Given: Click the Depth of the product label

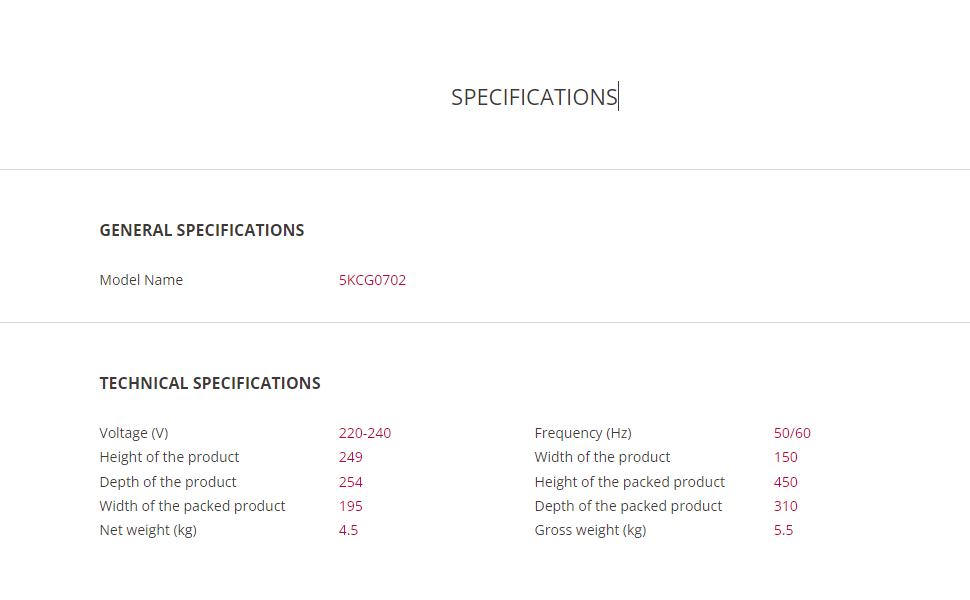Looking at the screenshot, I should 168,482.
